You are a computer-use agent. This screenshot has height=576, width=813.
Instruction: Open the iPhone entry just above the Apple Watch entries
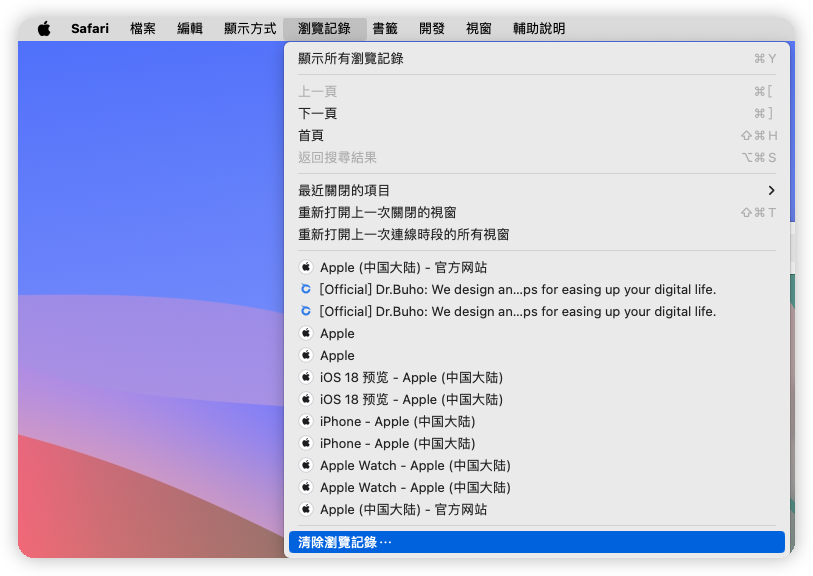pos(537,444)
